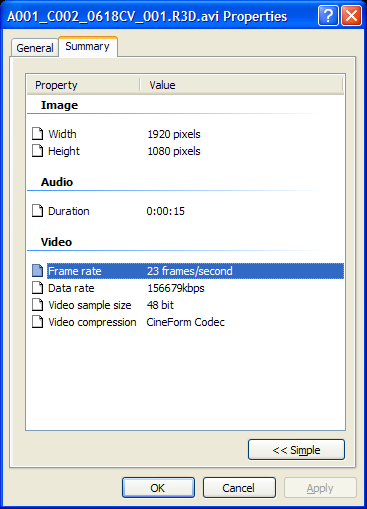
Task: Confirm with the OK button
Action: (x=158, y=488)
